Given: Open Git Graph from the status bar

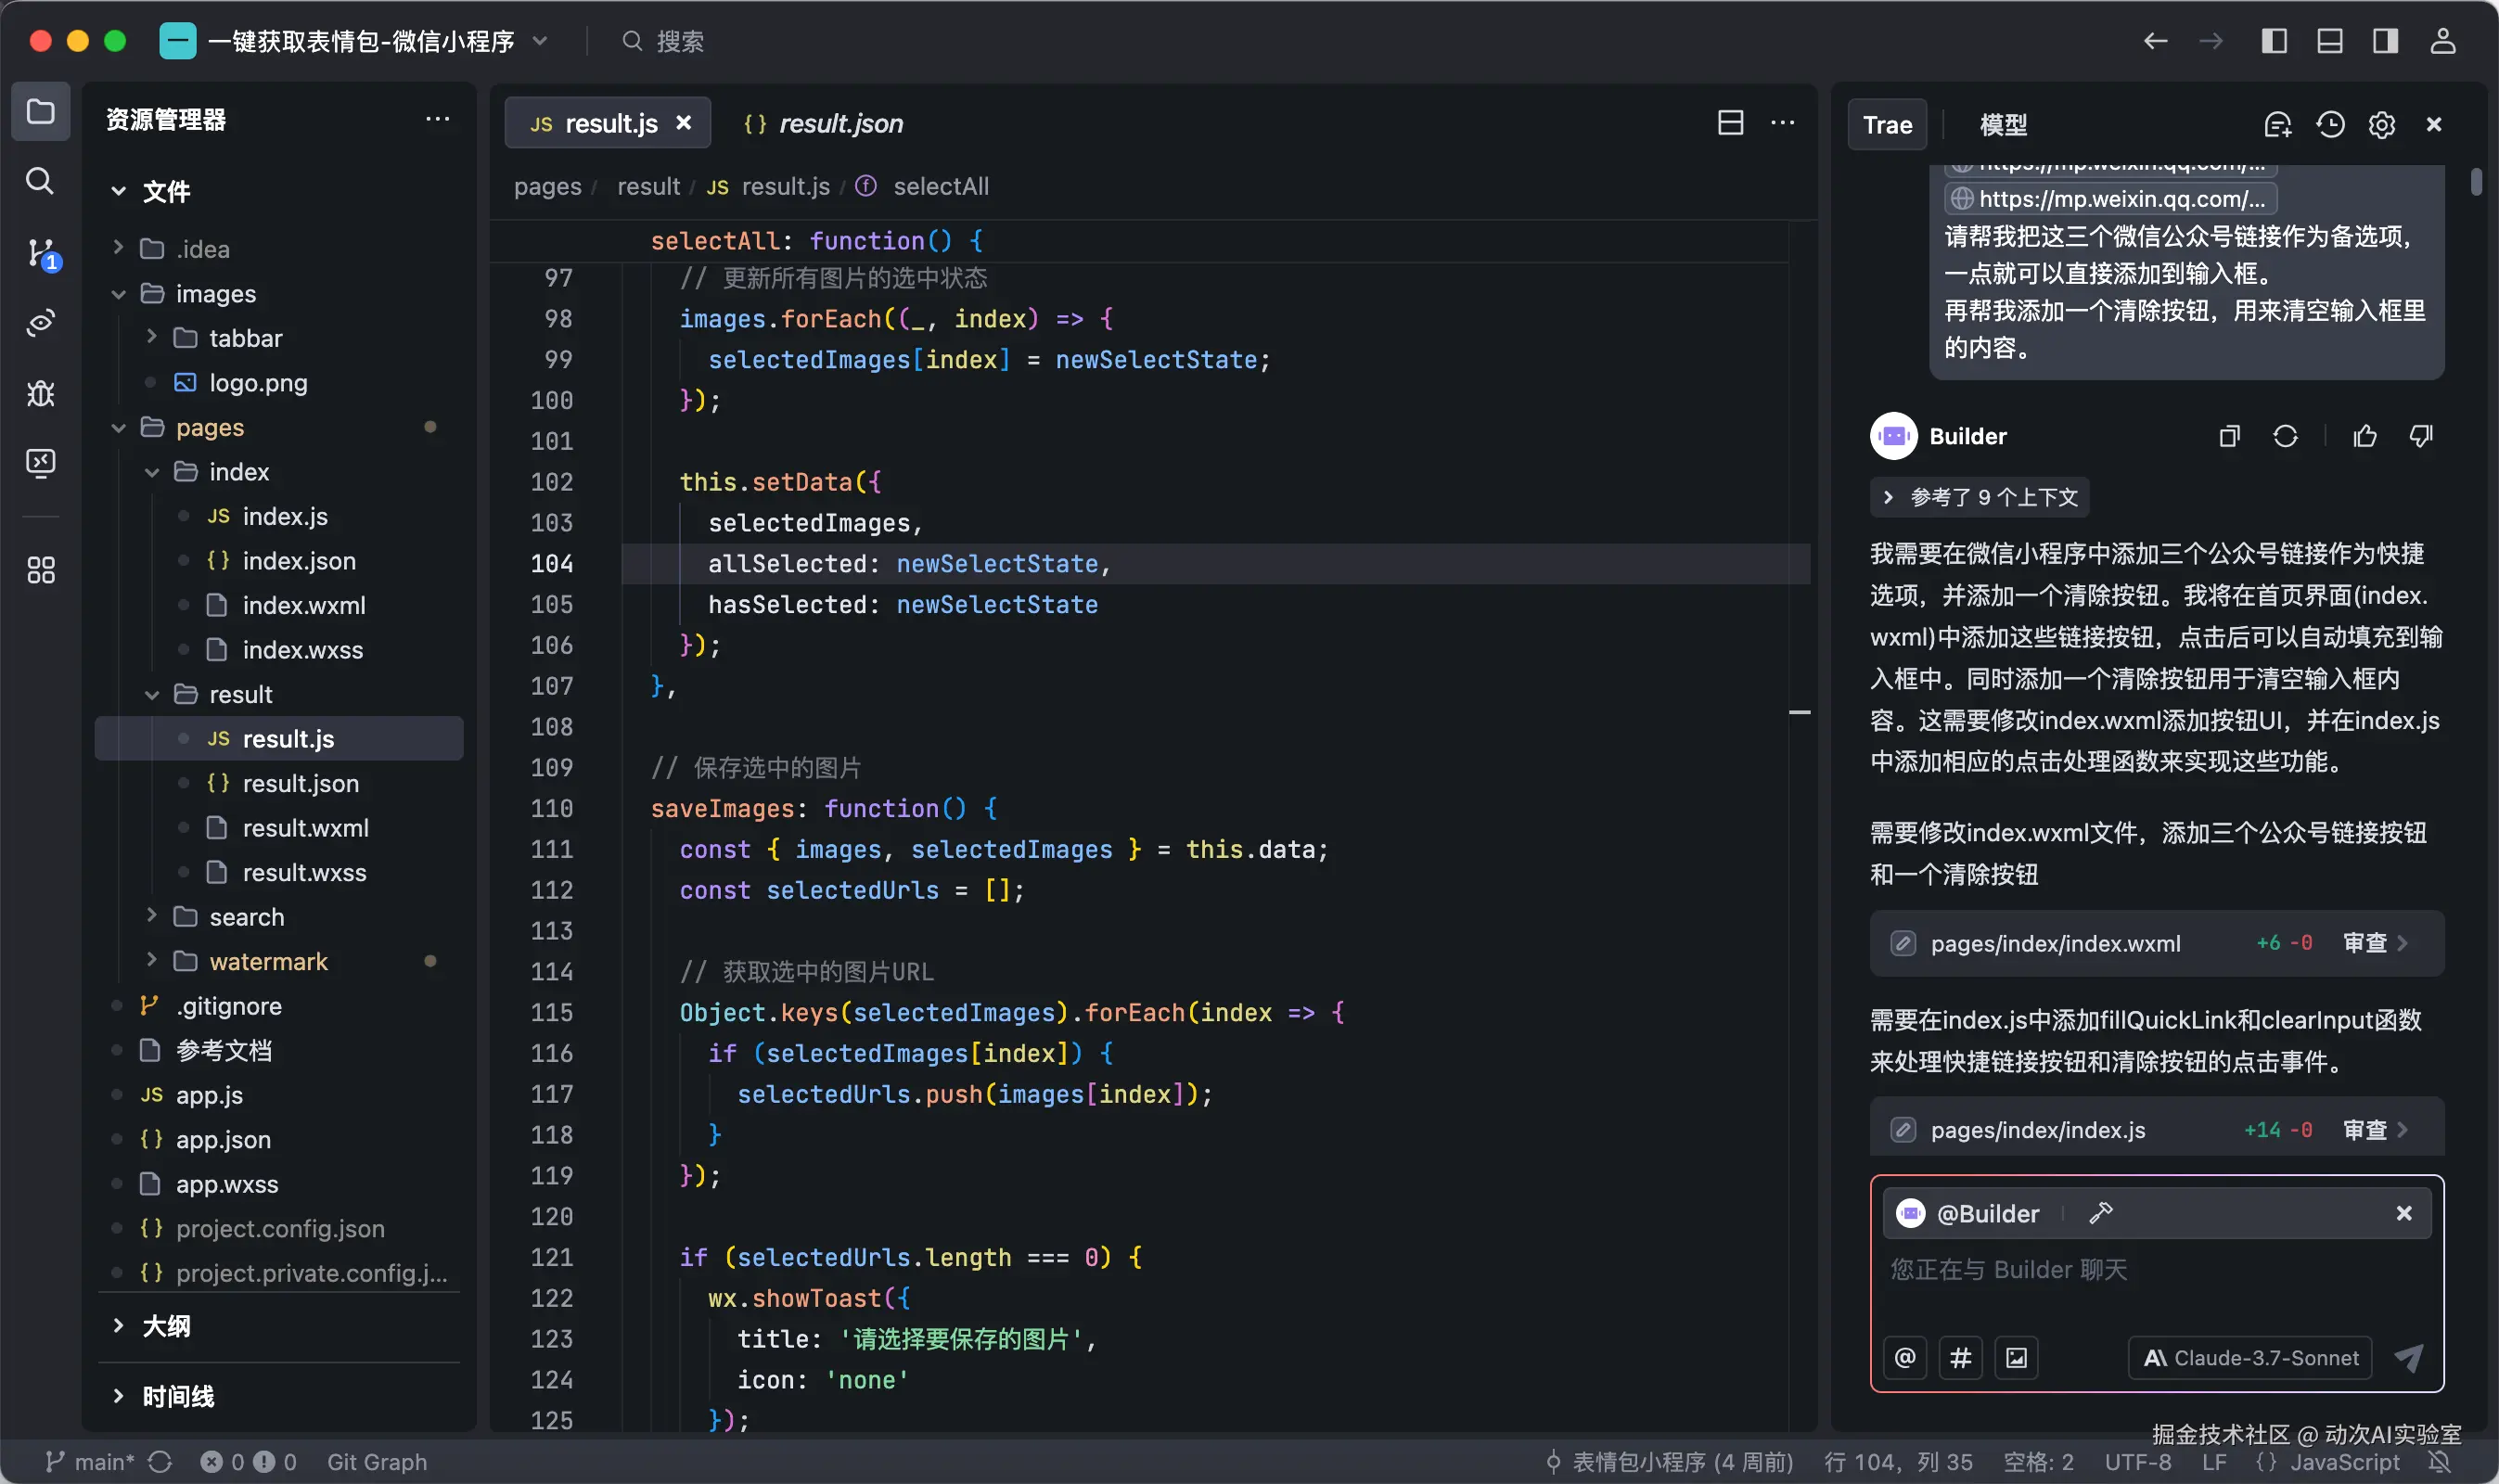Looking at the screenshot, I should tap(376, 1461).
